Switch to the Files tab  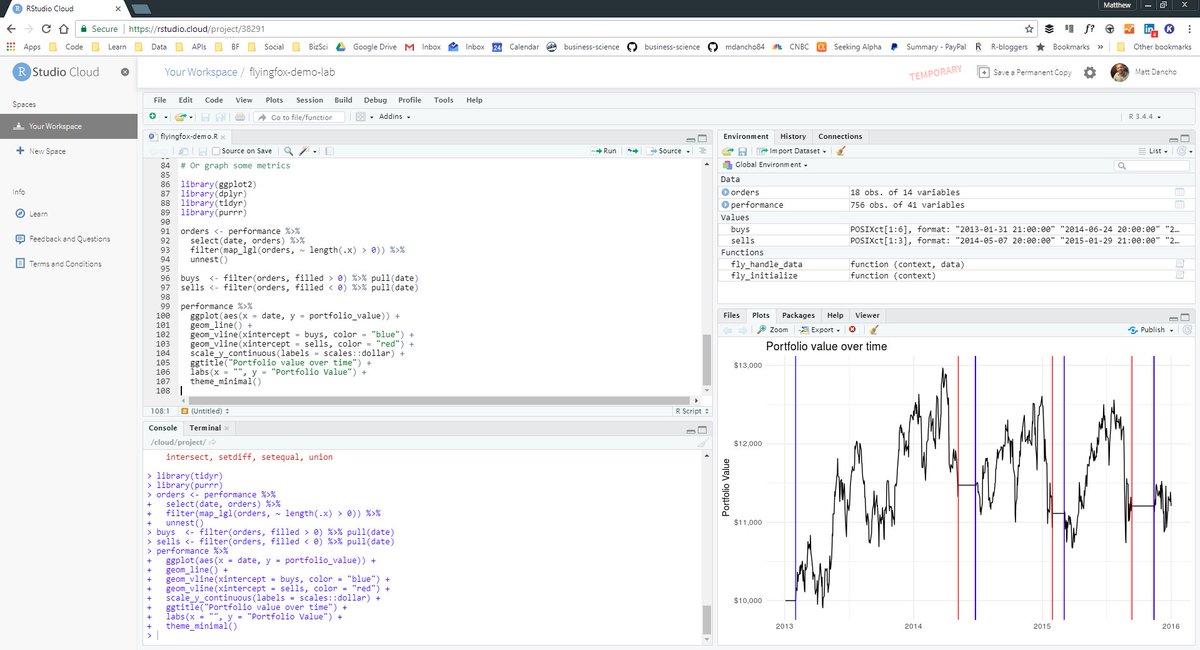pos(731,315)
